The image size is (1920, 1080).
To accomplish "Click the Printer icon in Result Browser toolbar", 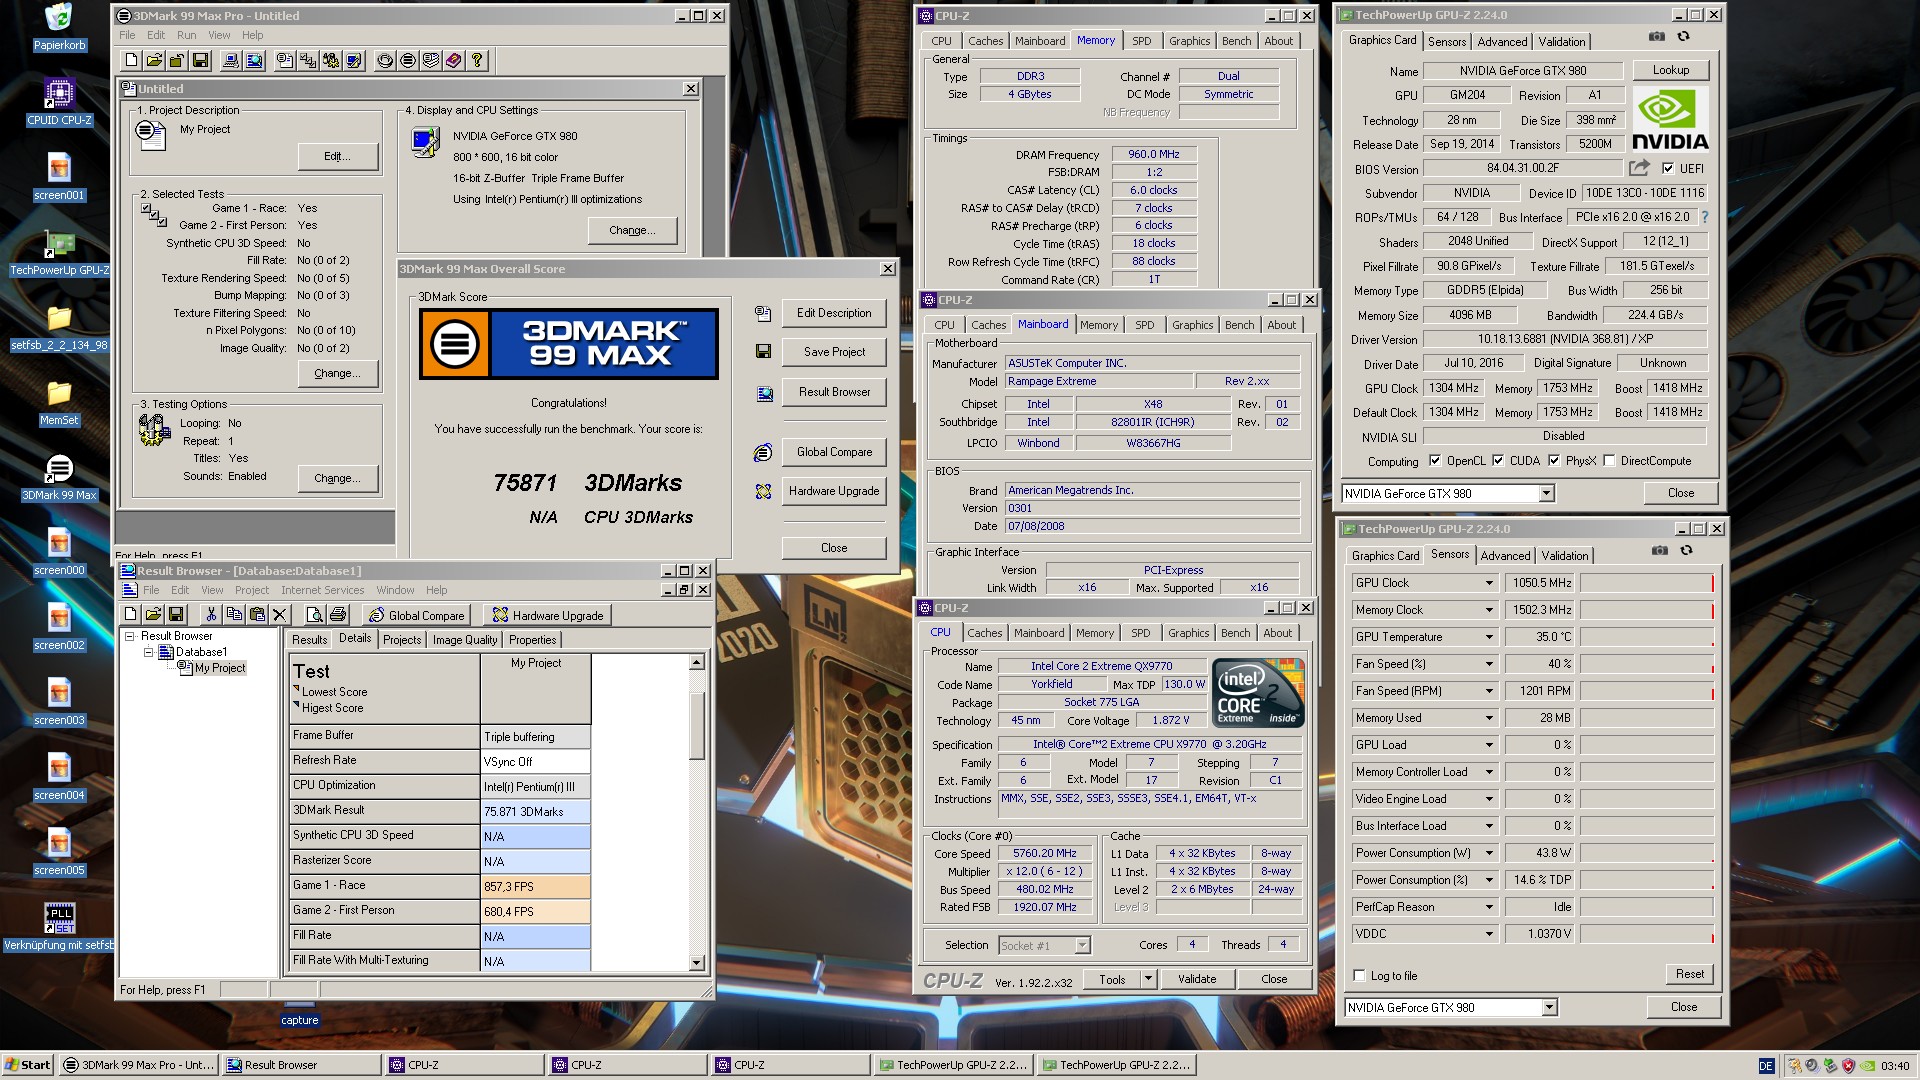I will [338, 615].
